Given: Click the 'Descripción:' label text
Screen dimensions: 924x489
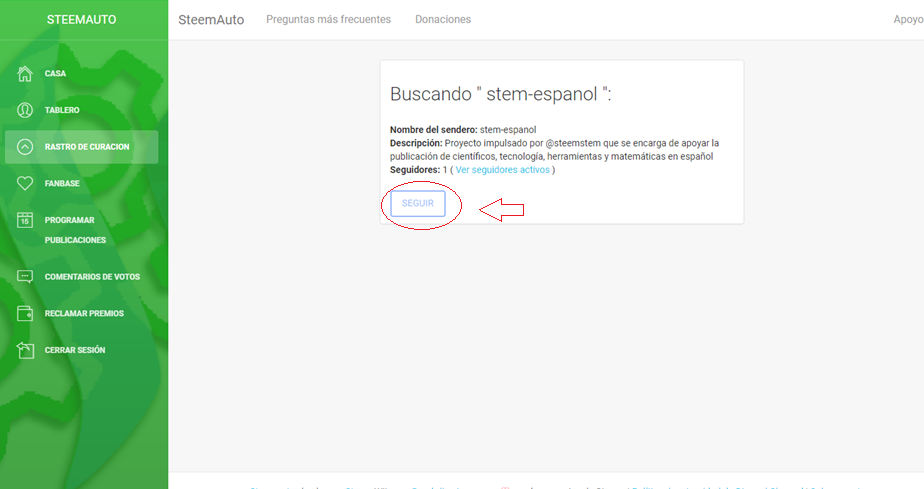Looking at the screenshot, I should [x=416, y=143].
